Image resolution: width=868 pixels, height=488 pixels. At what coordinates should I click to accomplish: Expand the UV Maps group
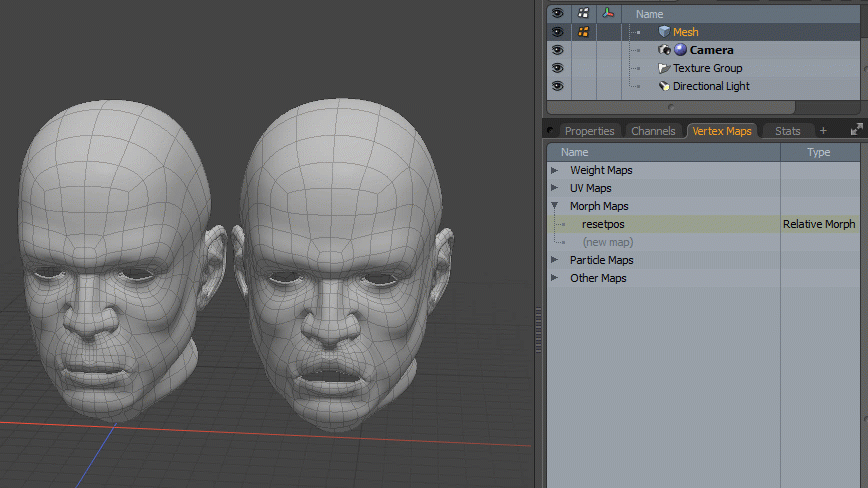click(x=555, y=188)
